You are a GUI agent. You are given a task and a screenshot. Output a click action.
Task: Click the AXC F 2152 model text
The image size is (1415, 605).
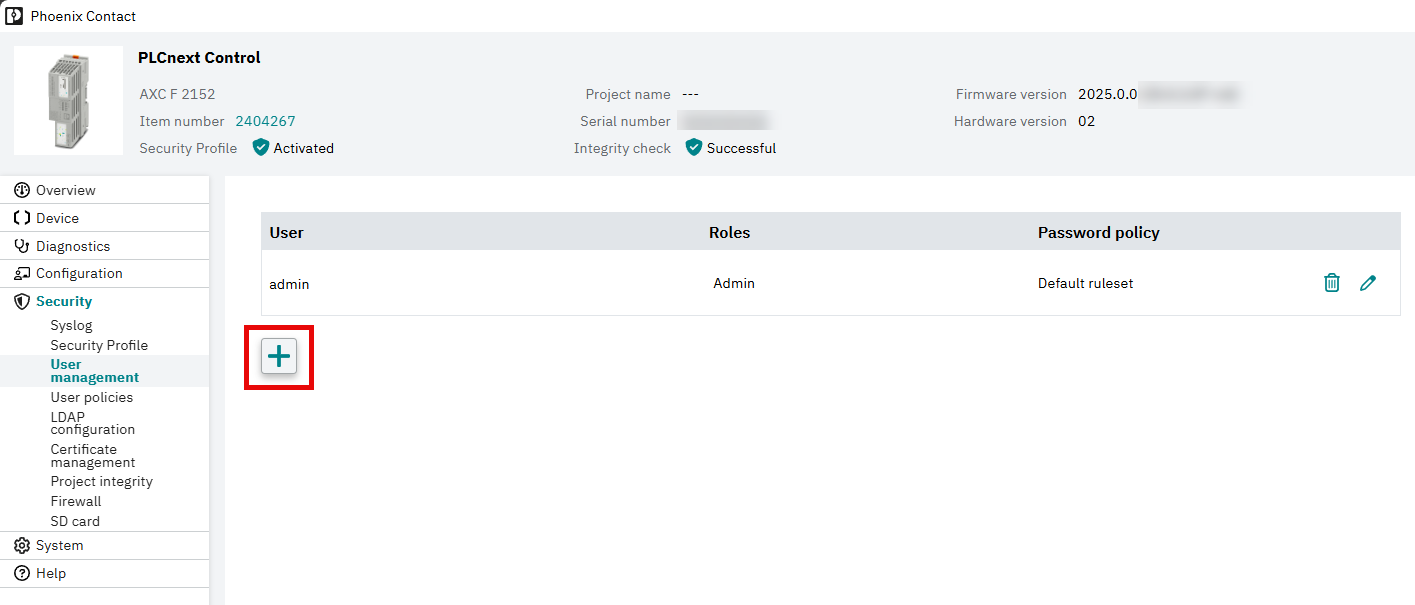(x=177, y=94)
